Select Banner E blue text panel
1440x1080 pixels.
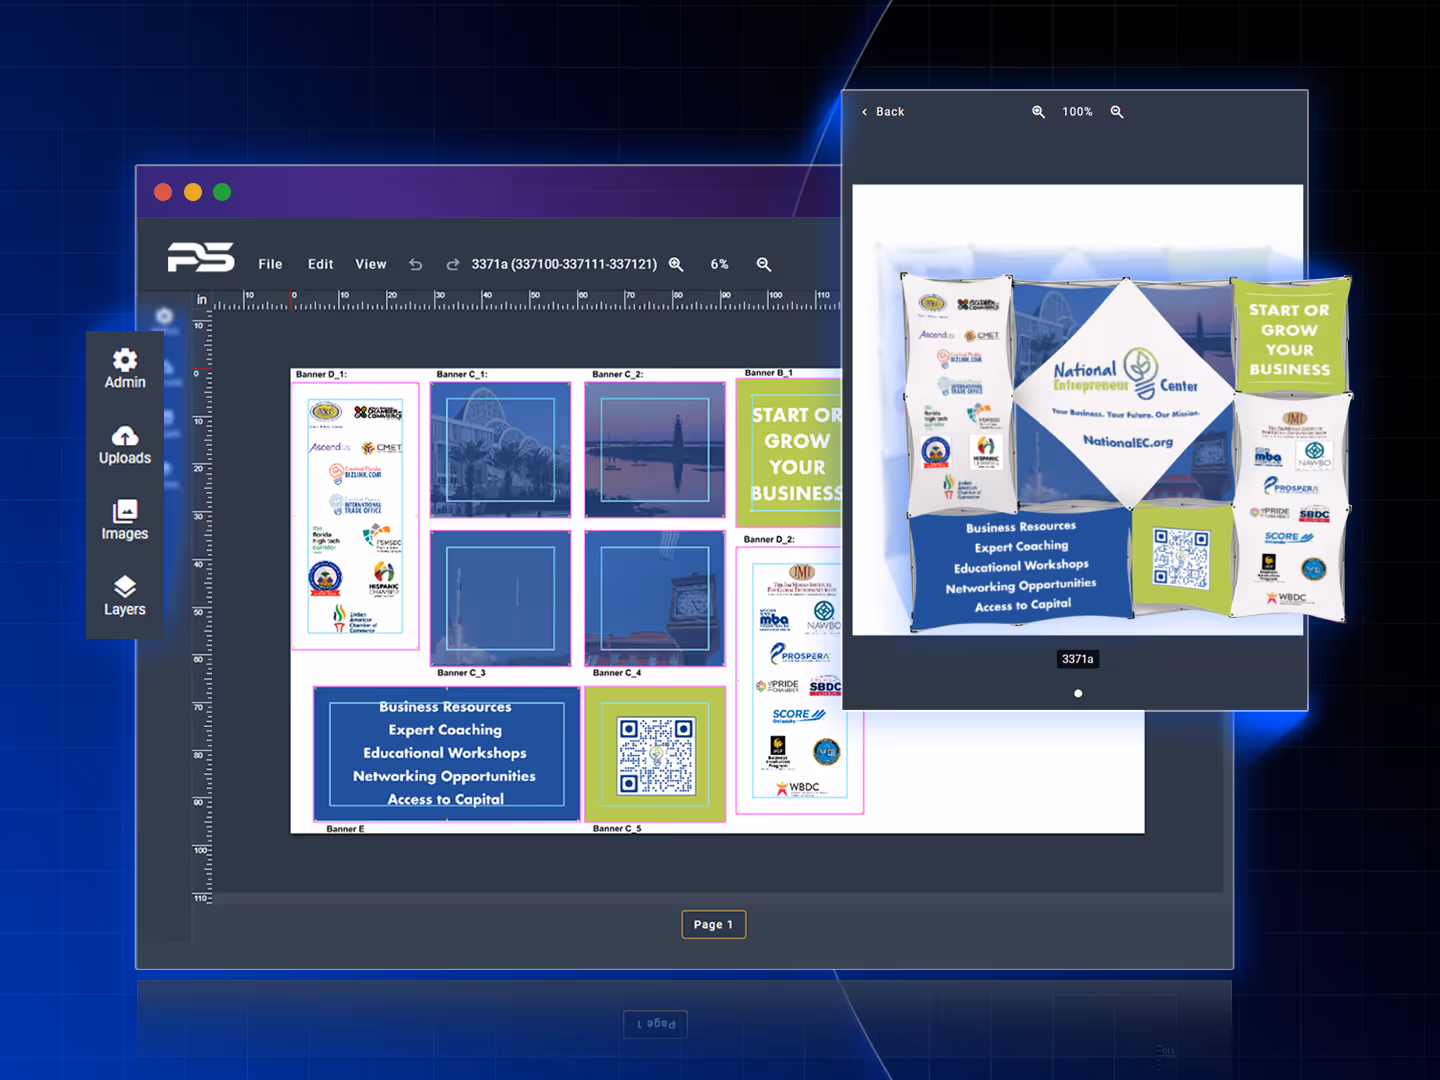[x=446, y=754]
